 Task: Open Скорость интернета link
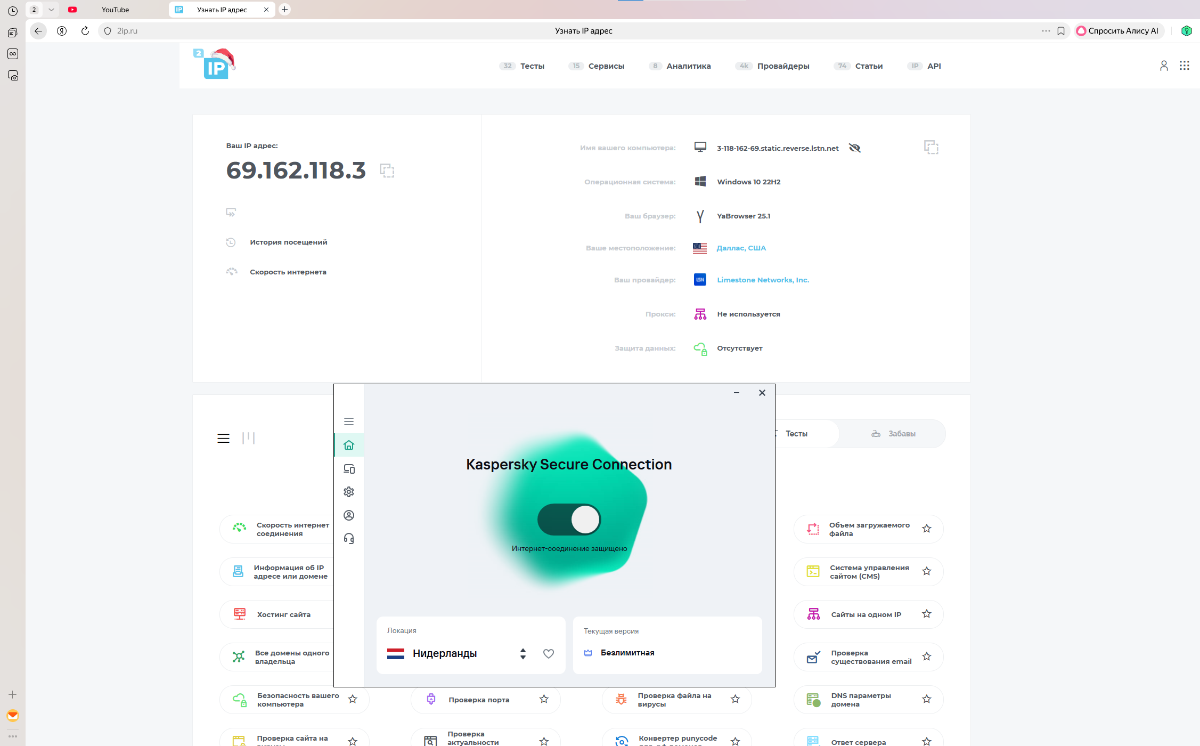point(288,272)
